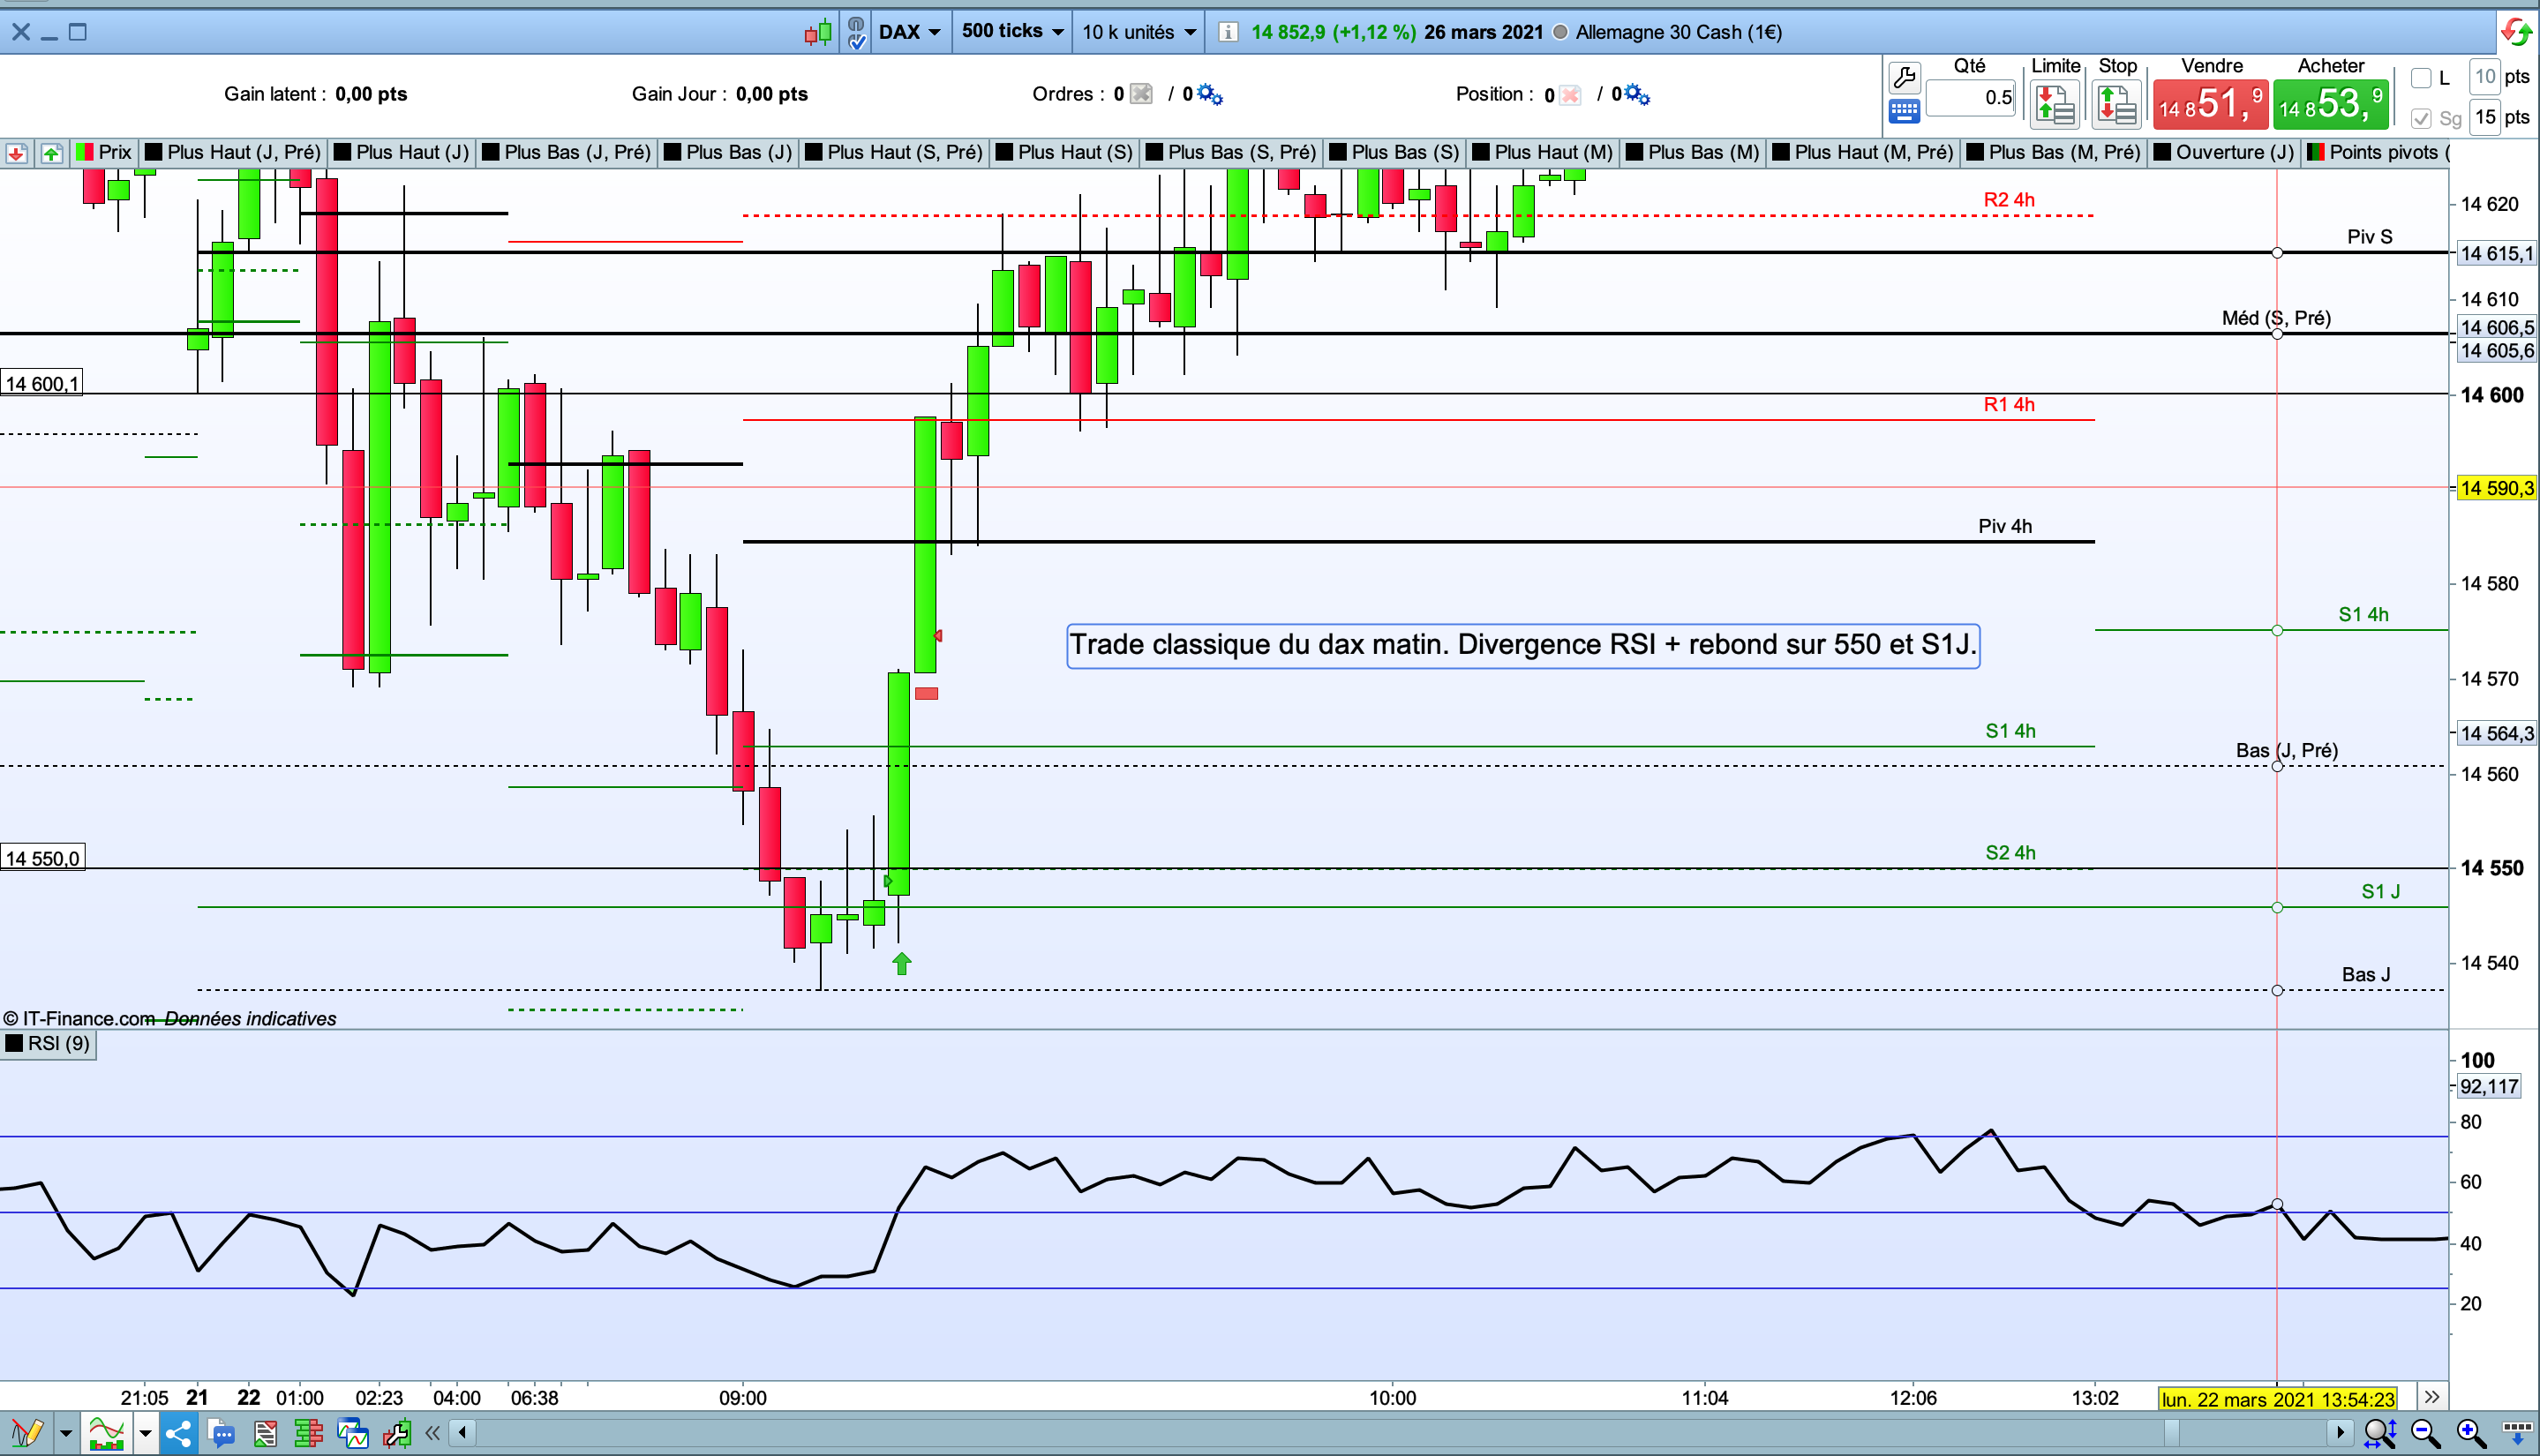This screenshot has width=2540, height=1456.
Task: Open the DAX instrument dropdown
Action: point(909,32)
